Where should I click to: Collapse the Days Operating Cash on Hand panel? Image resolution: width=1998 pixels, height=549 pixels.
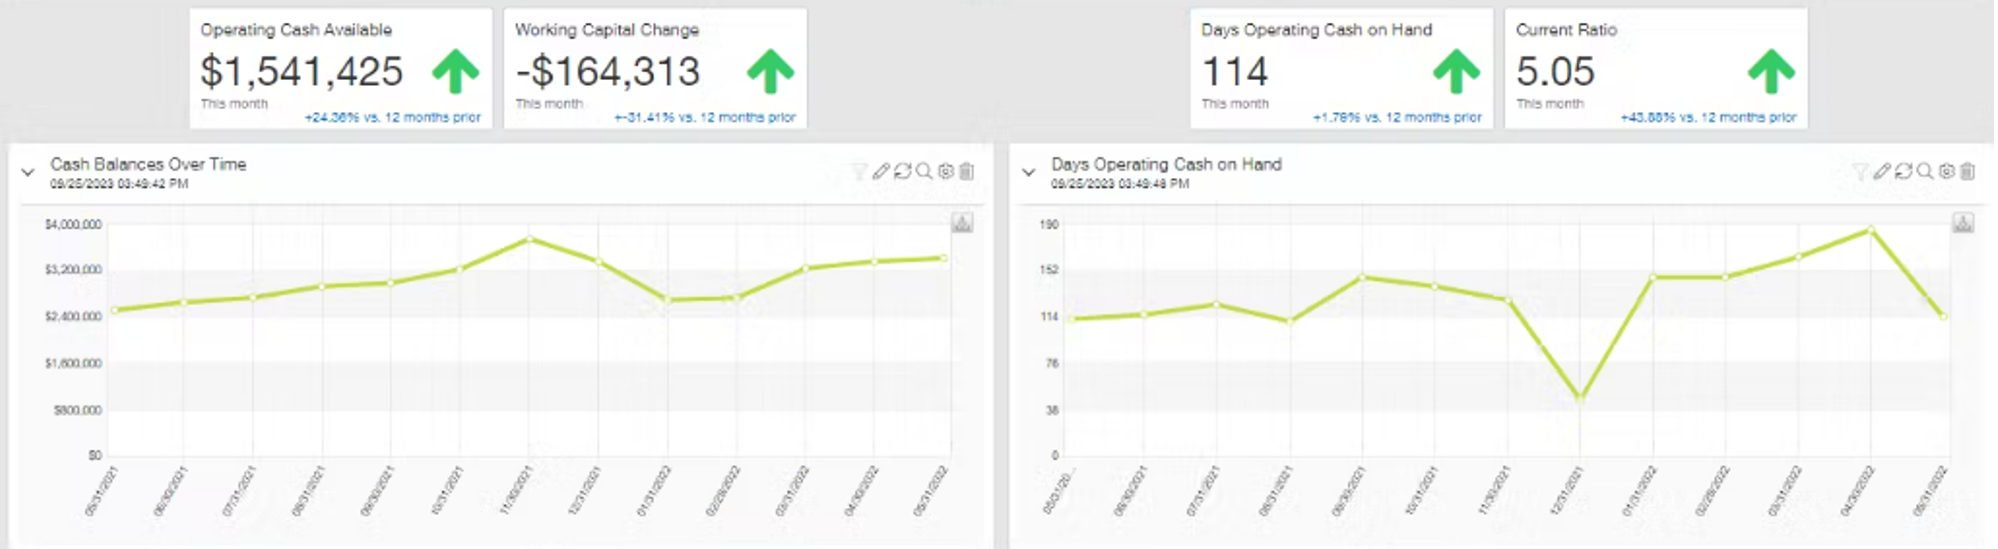(x=1028, y=173)
